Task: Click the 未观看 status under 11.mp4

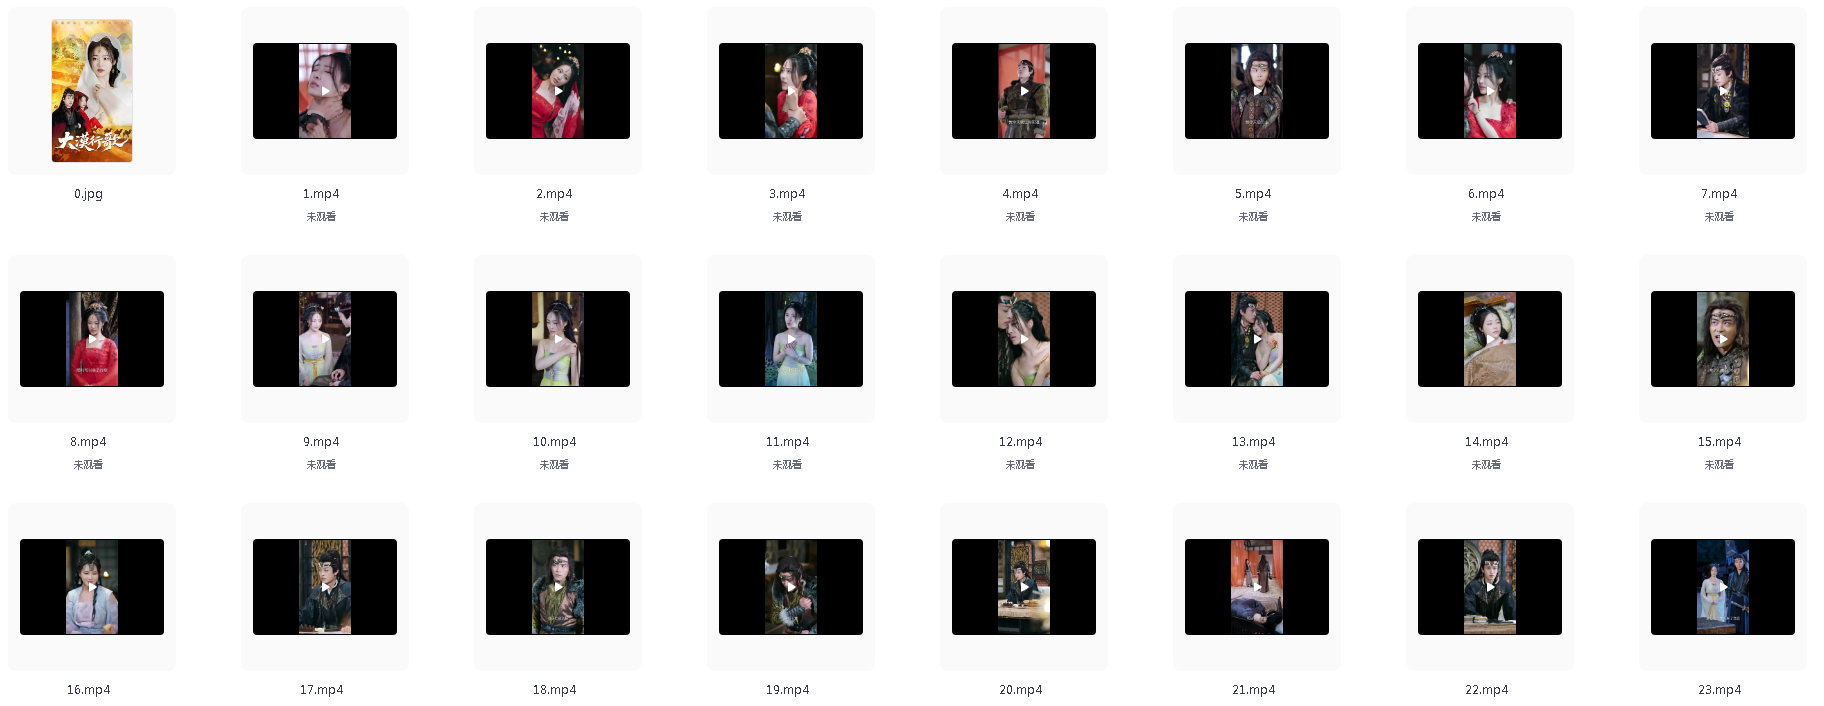Action: (x=787, y=465)
